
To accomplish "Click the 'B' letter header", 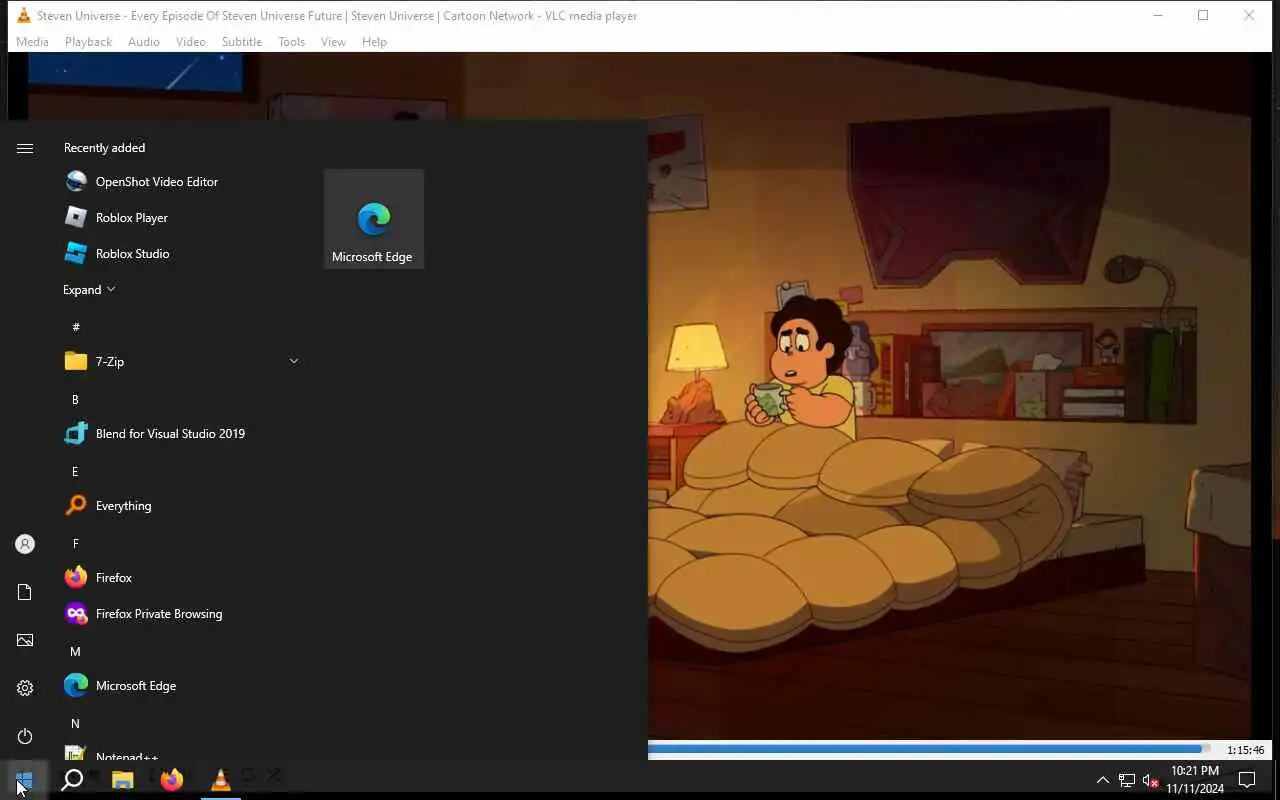I will click(75, 399).
